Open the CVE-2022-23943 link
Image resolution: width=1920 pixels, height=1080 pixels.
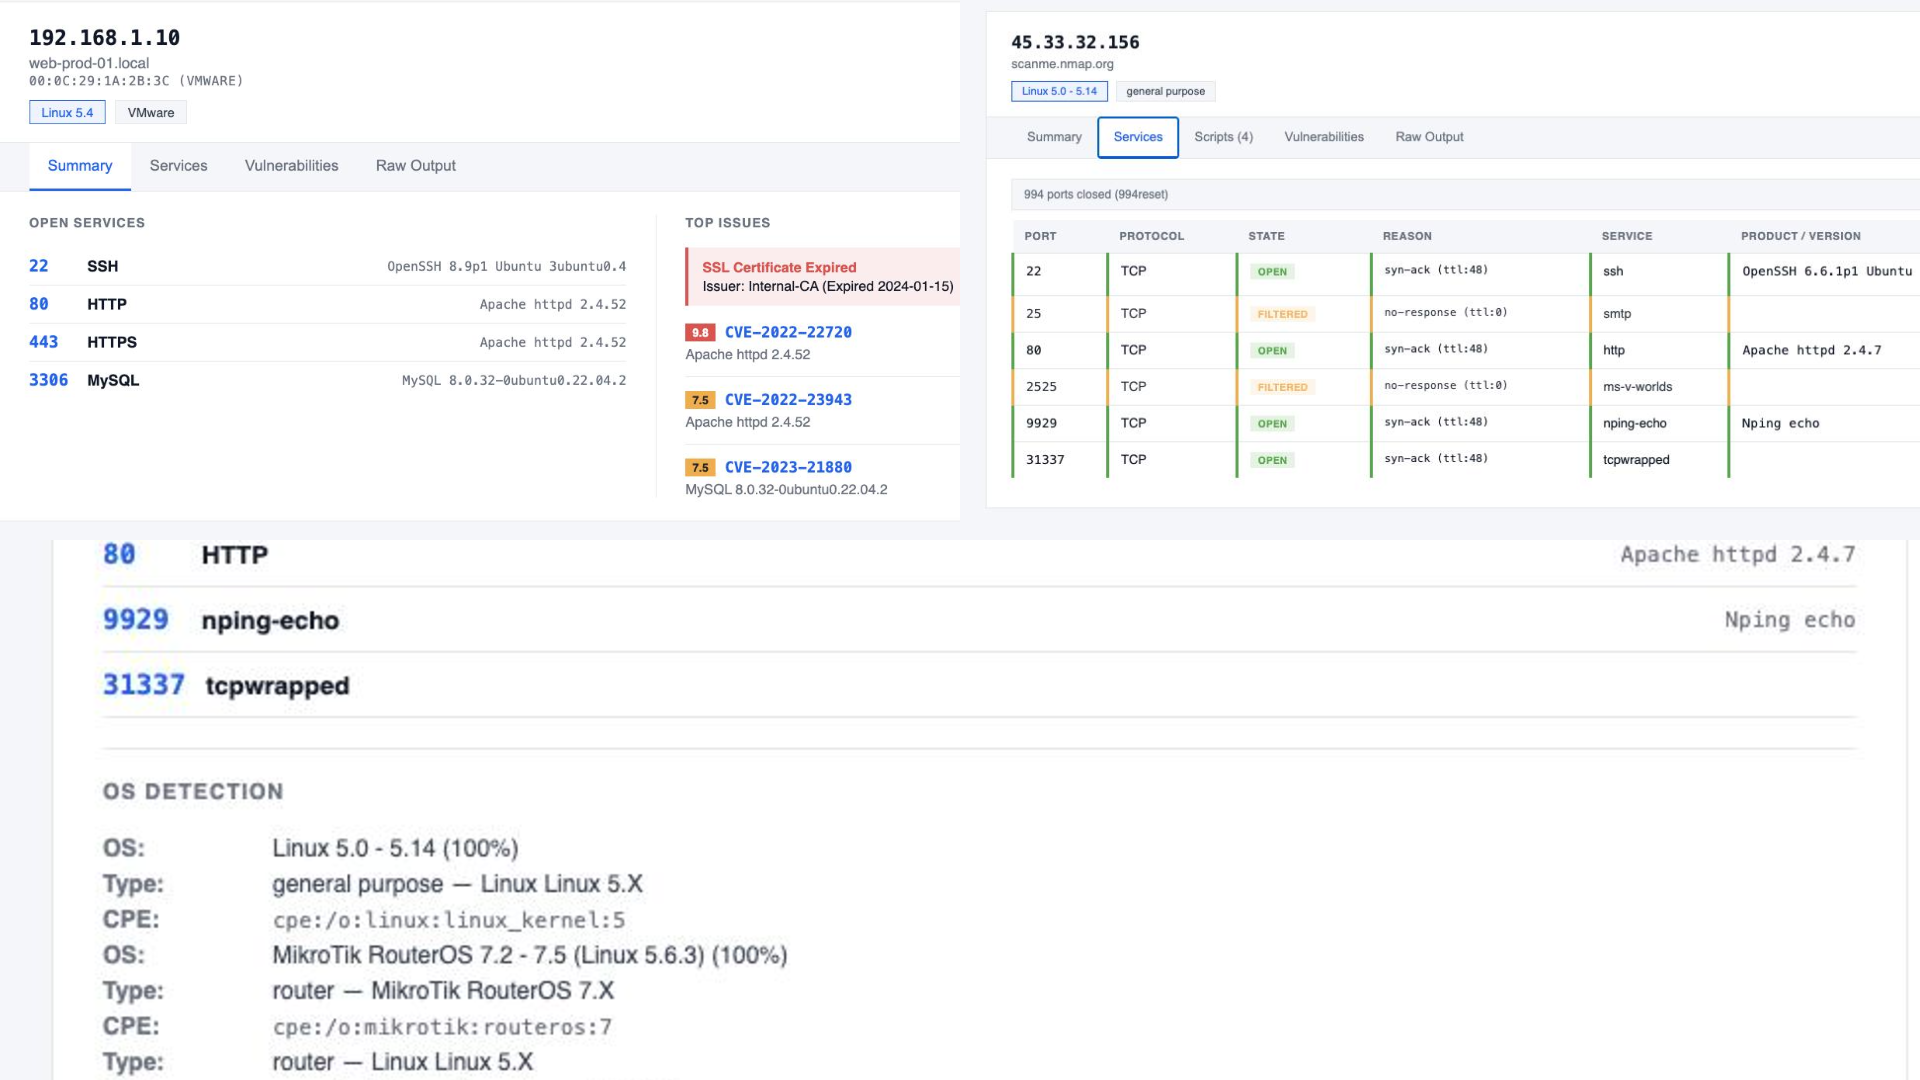click(788, 399)
